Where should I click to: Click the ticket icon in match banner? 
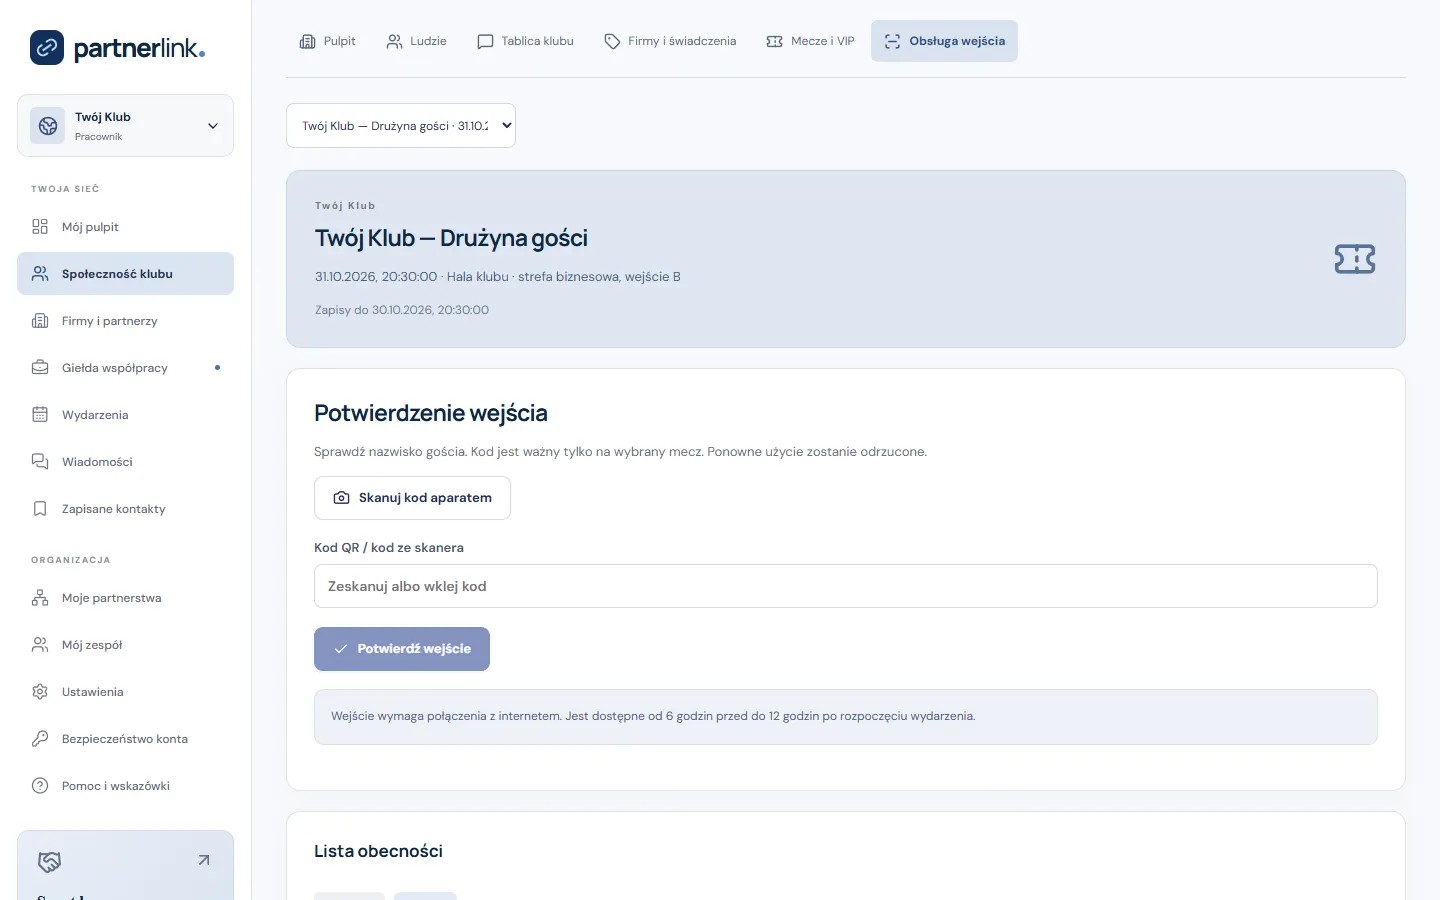click(x=1355, y=259)
